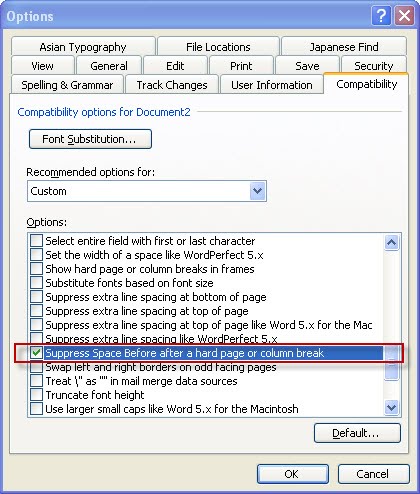420x494 pixels.
Task: Click Cancel to discard changes
Action: coord(373,474)
